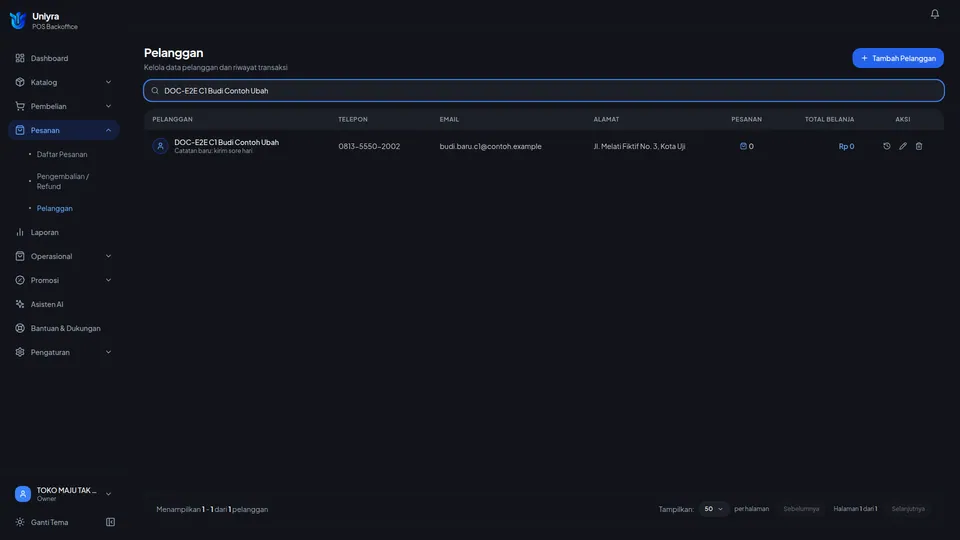View transaction history for Budi Contoh Ubah
The width and height of the screenshot is (960, 540).
[887, 146]
